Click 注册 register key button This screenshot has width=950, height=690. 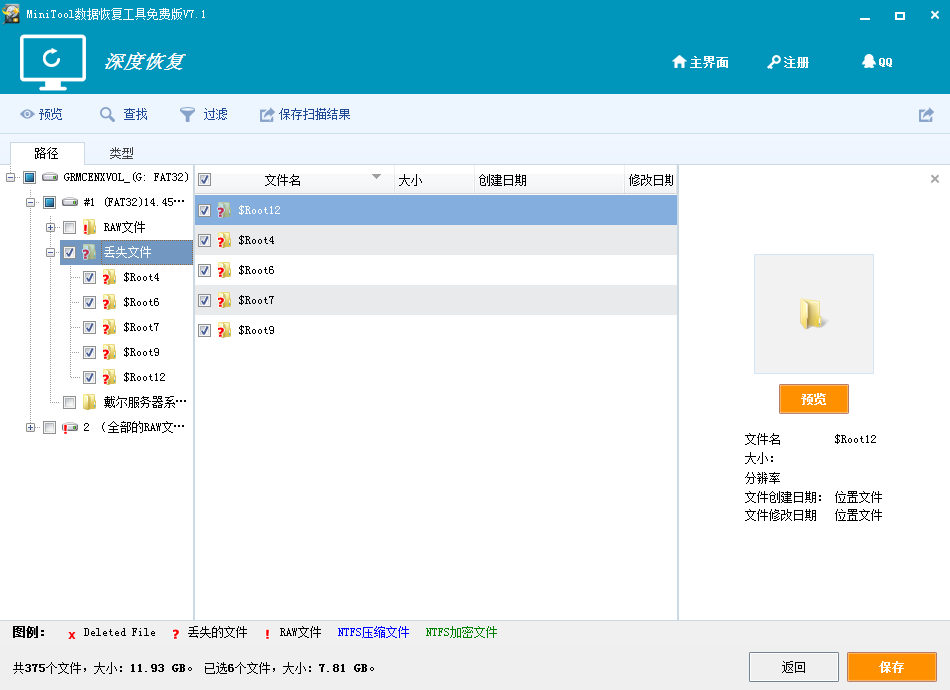788,62
